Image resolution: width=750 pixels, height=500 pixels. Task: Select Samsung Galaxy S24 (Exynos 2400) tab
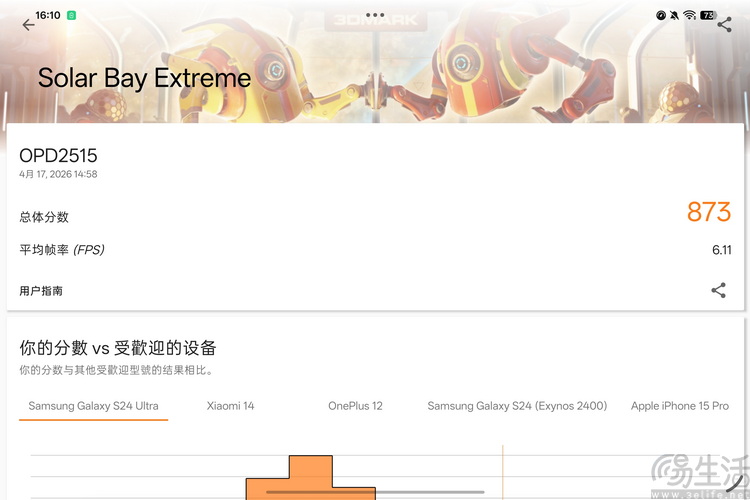tap(517, 406)
